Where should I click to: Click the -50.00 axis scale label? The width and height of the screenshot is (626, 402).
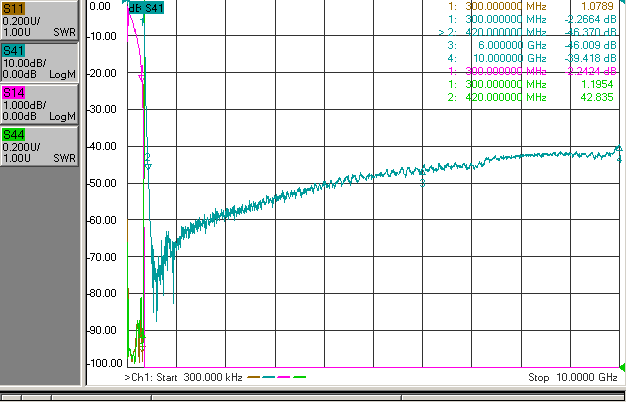104,183
